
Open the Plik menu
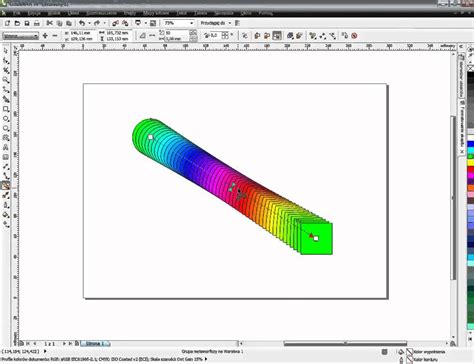coord(18,13)
